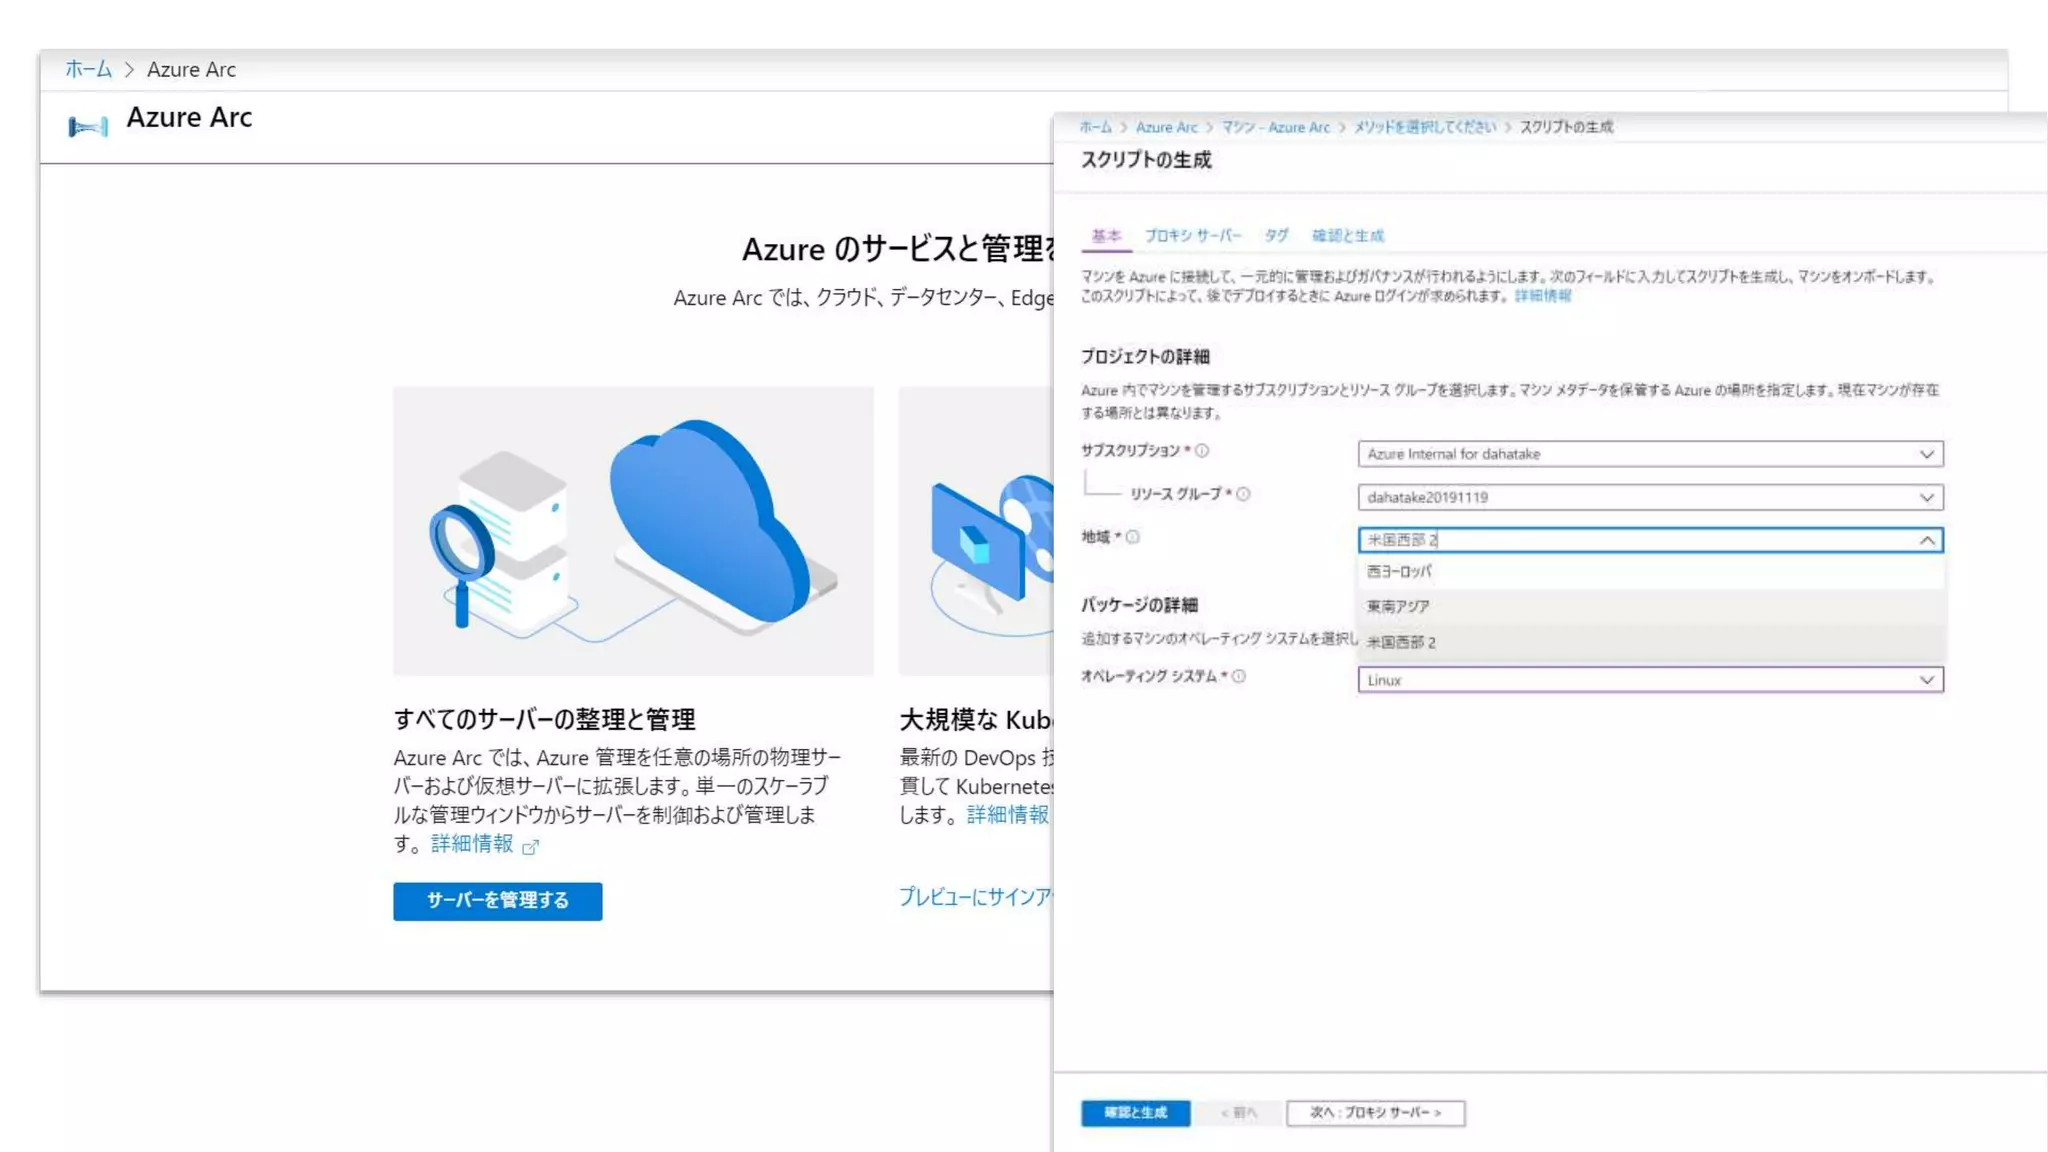Image resolution: width=2048 pixels, height=1152 pixels.
Task: Collapse the region dropdown chevron
Action: point(1926,540)
